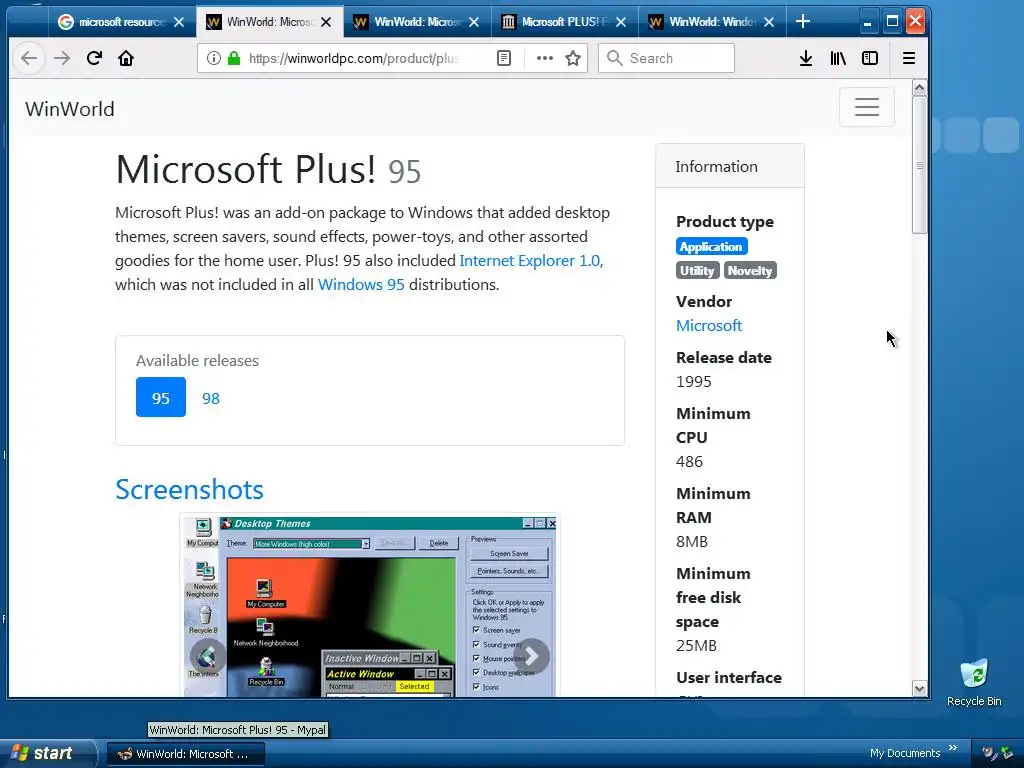This screenshot has width=1024, height=768.
Task: Open Recycle Bin on the desktop
Action: (974, 682)
